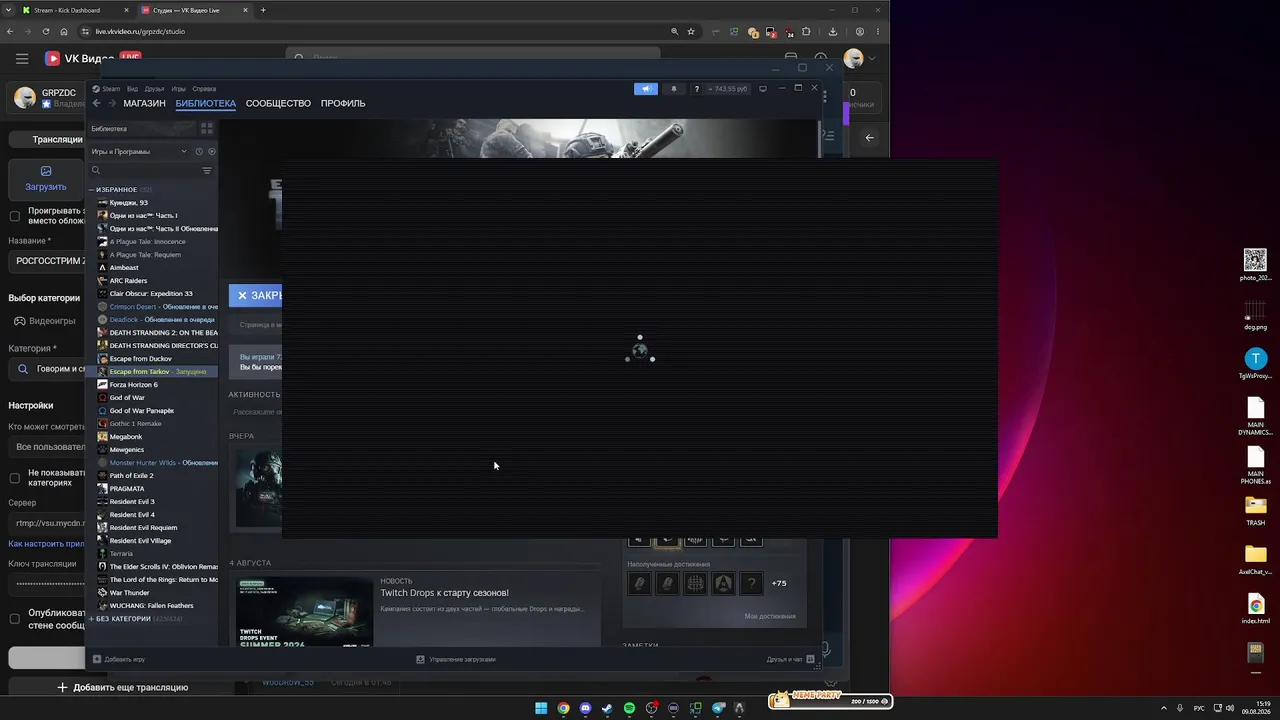Open Chrome extensions puzzle icon
The image size is (1280, 720).
(806, 31)
